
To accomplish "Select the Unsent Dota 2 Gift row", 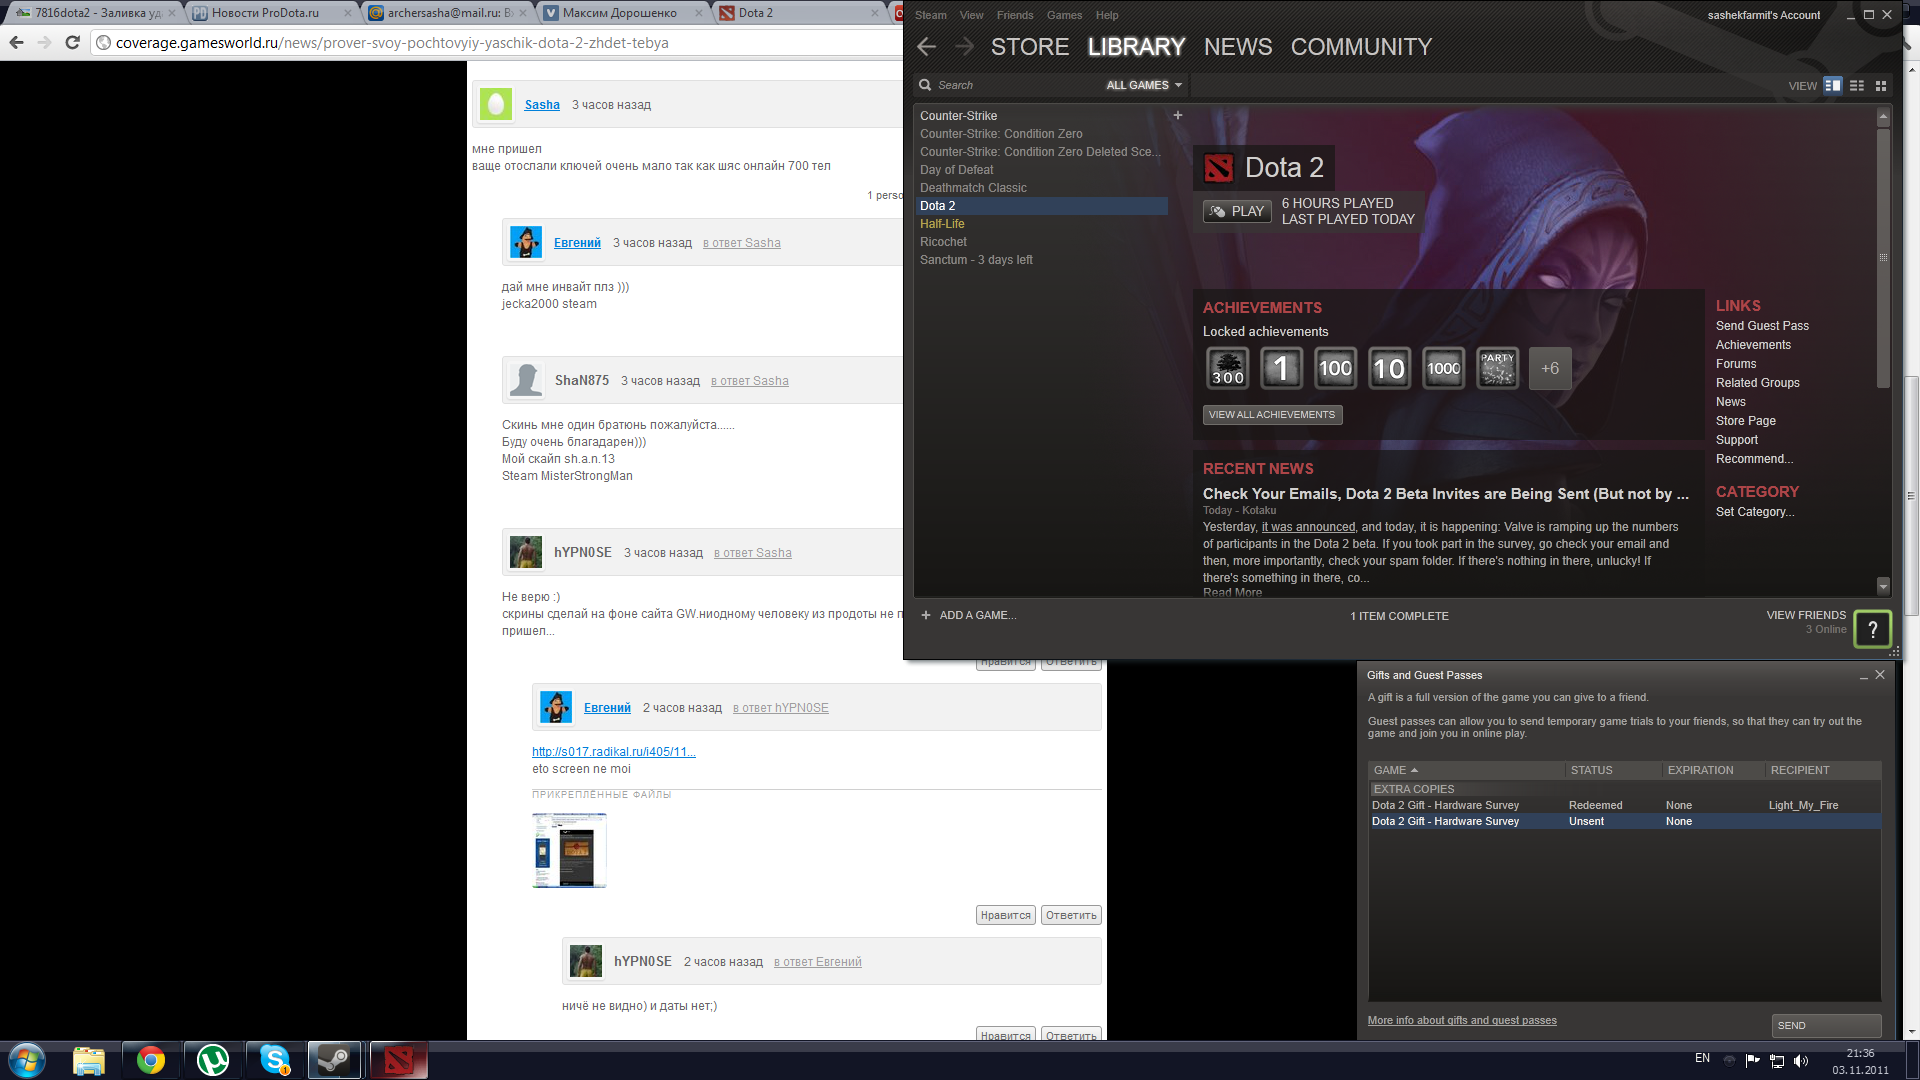I will pyautogui.click(x=1624, y=821).
